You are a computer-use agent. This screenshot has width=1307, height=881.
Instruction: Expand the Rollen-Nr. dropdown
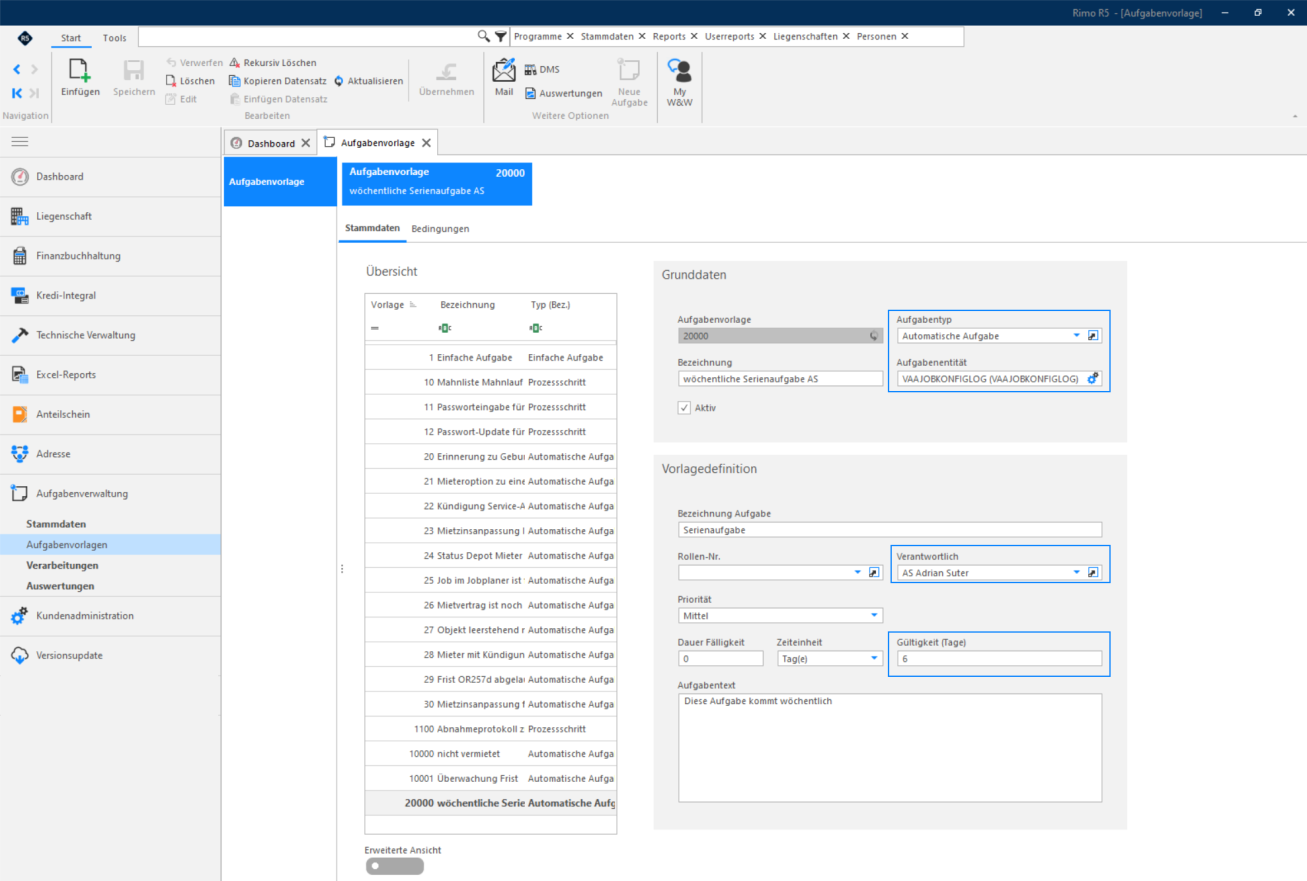coord(858,573)
